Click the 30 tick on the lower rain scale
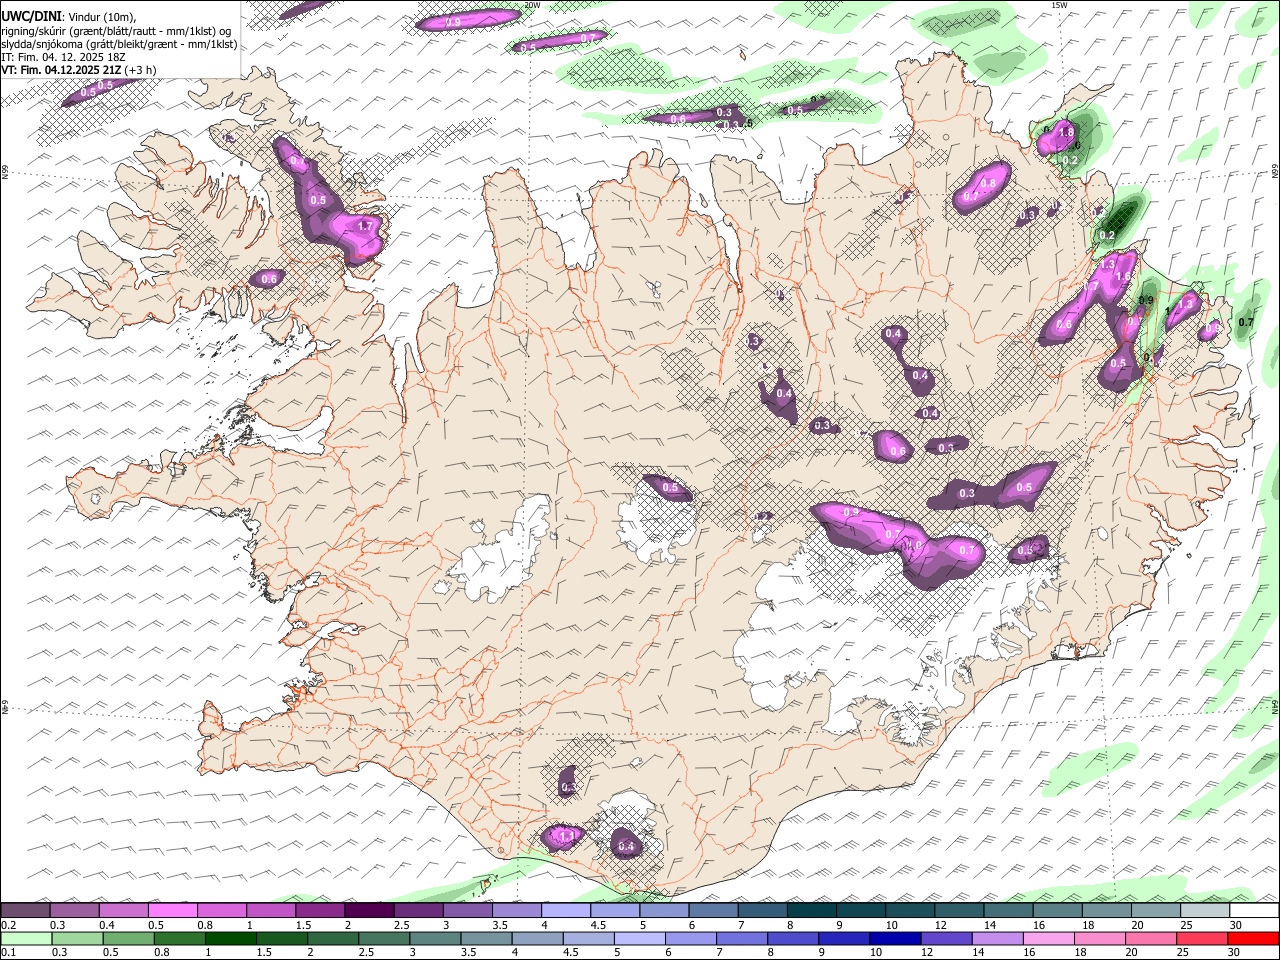 click(x=1235, y=953)
